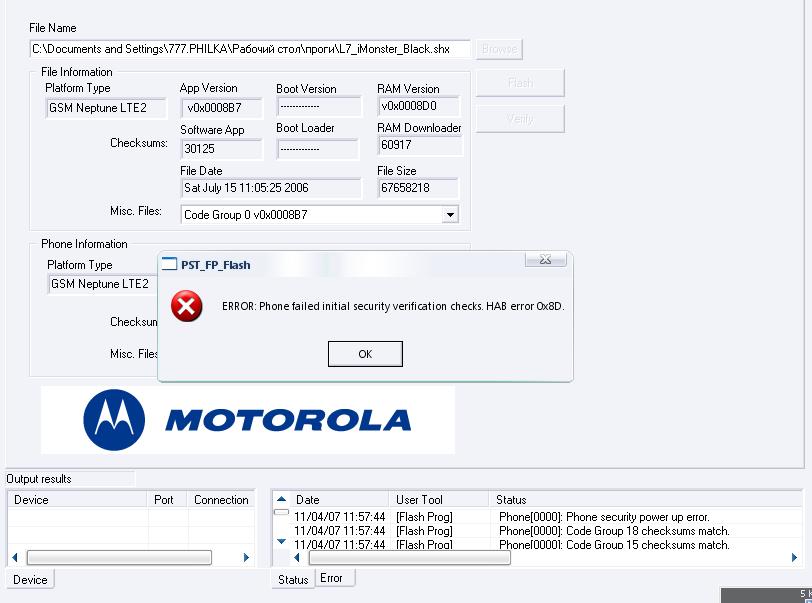Click the disabled Flash button
Image resolution: width=812 pixels, height=603 pixels.
pyautogui.click(x=520, y=83)
